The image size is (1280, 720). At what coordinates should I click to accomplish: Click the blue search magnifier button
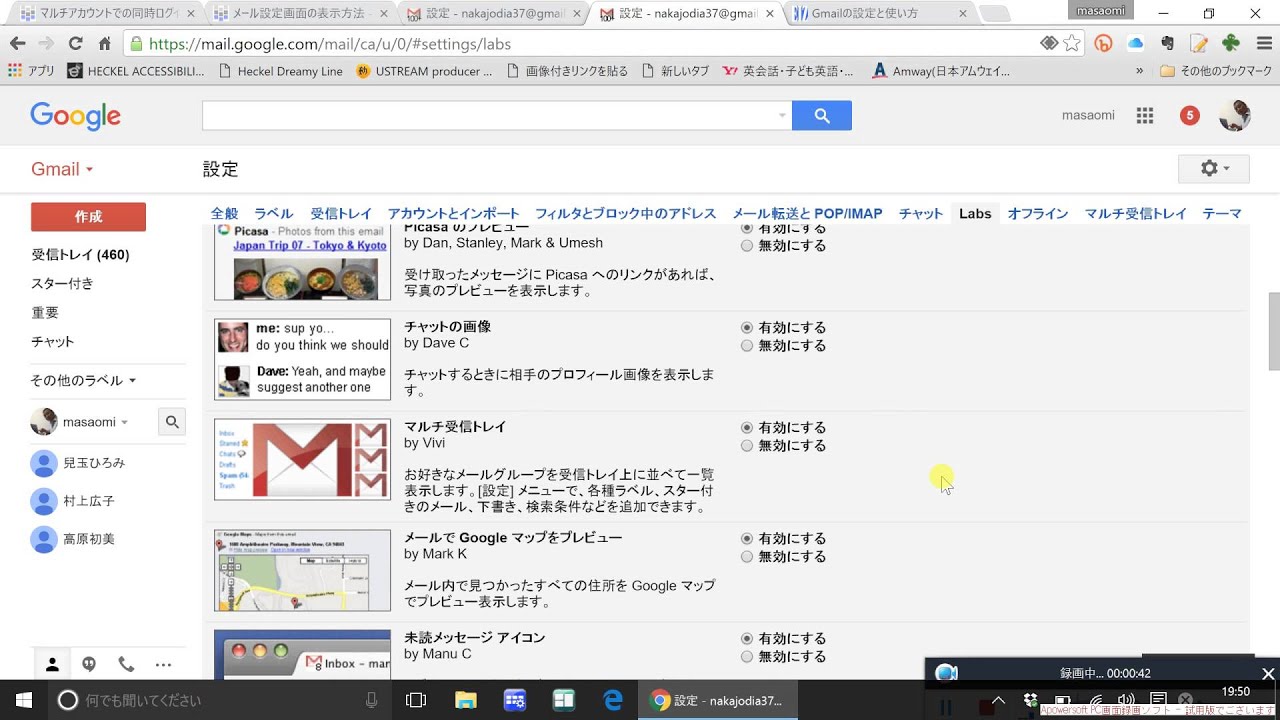[x=821, y=115]
